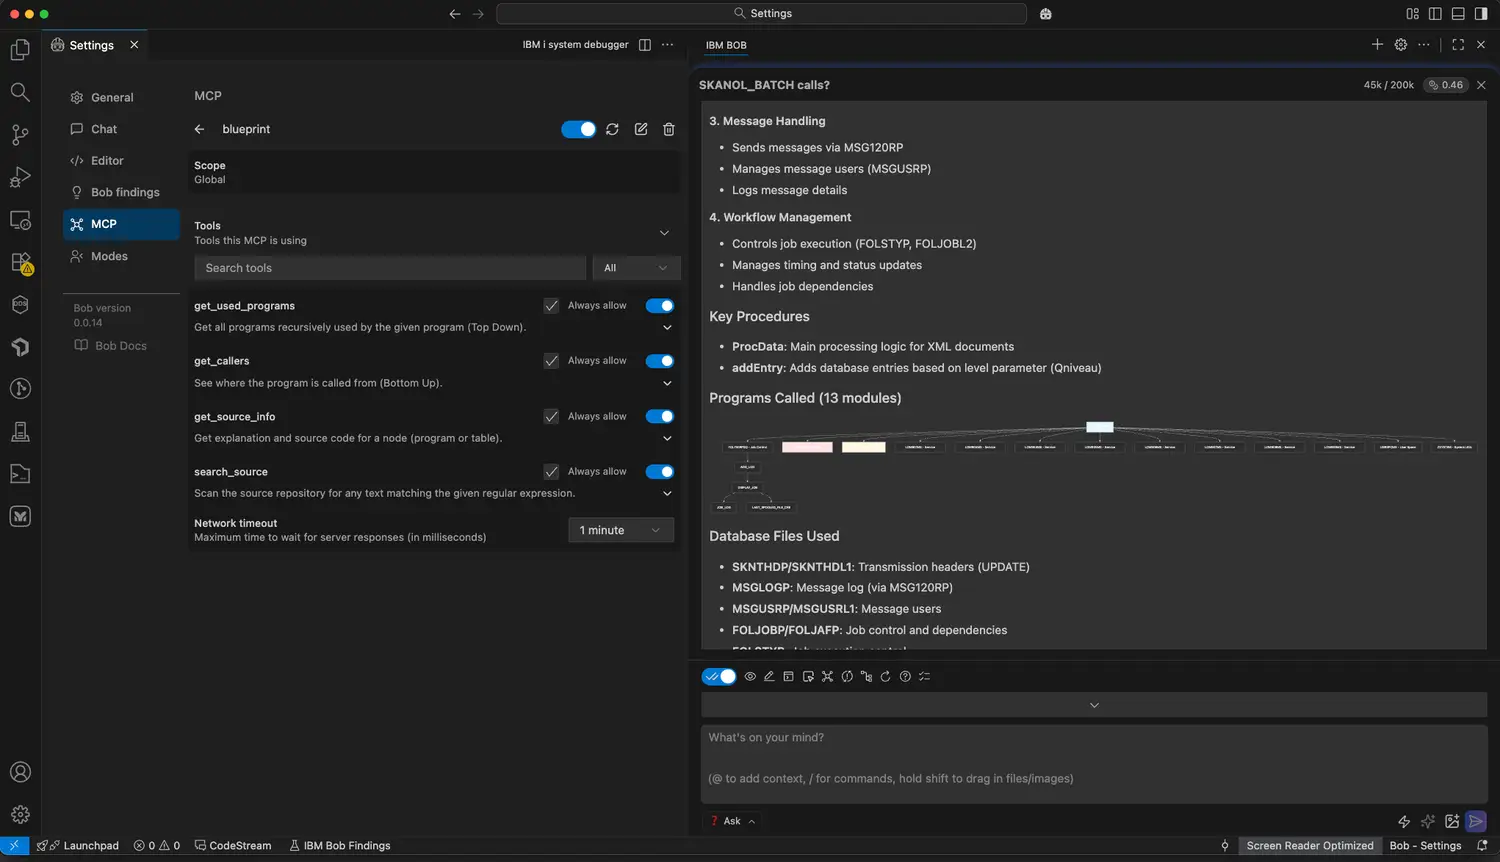Open the Run and Debug view

coord(20,177)
